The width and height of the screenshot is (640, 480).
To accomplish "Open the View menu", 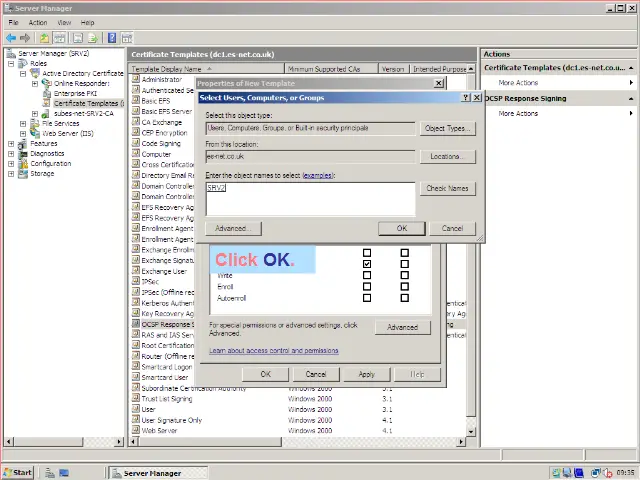I will [64, 22].
